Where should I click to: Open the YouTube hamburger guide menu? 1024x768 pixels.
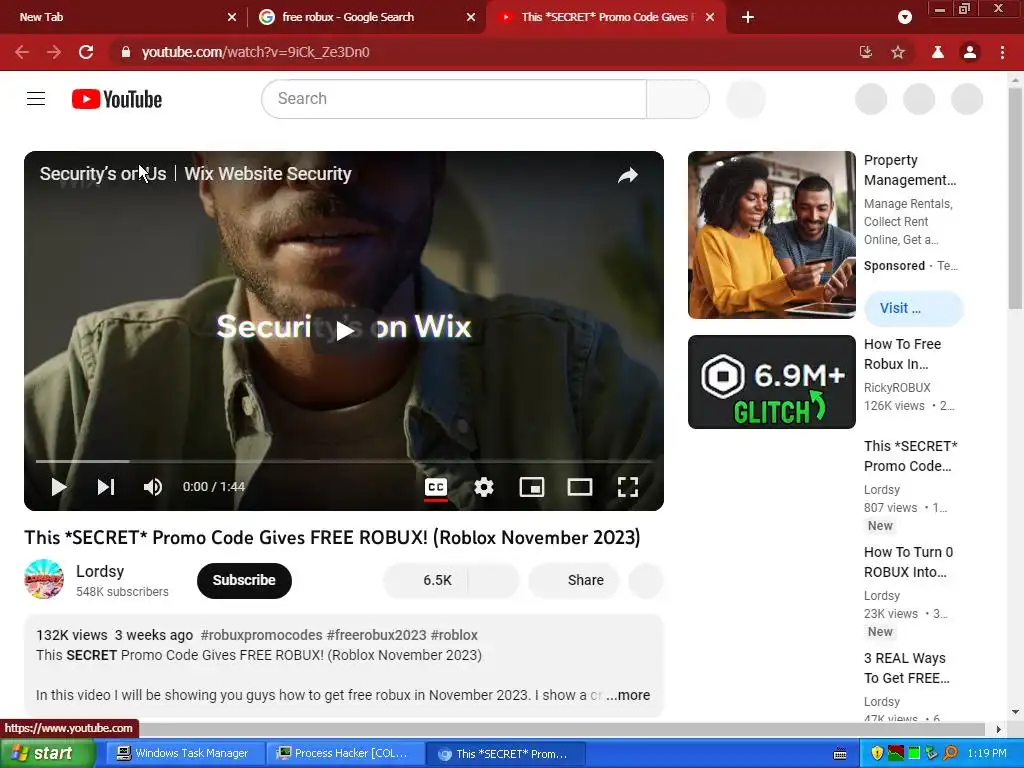36,99
